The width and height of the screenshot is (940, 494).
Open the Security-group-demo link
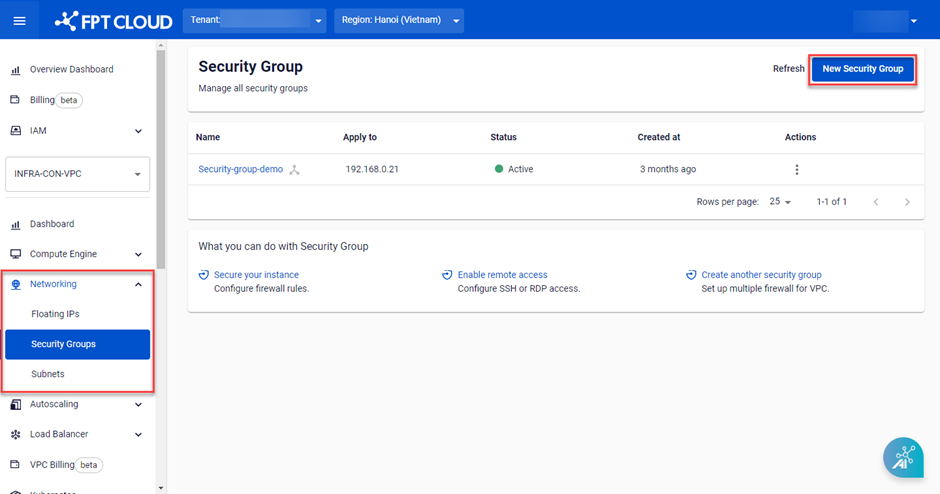[240, 170]
